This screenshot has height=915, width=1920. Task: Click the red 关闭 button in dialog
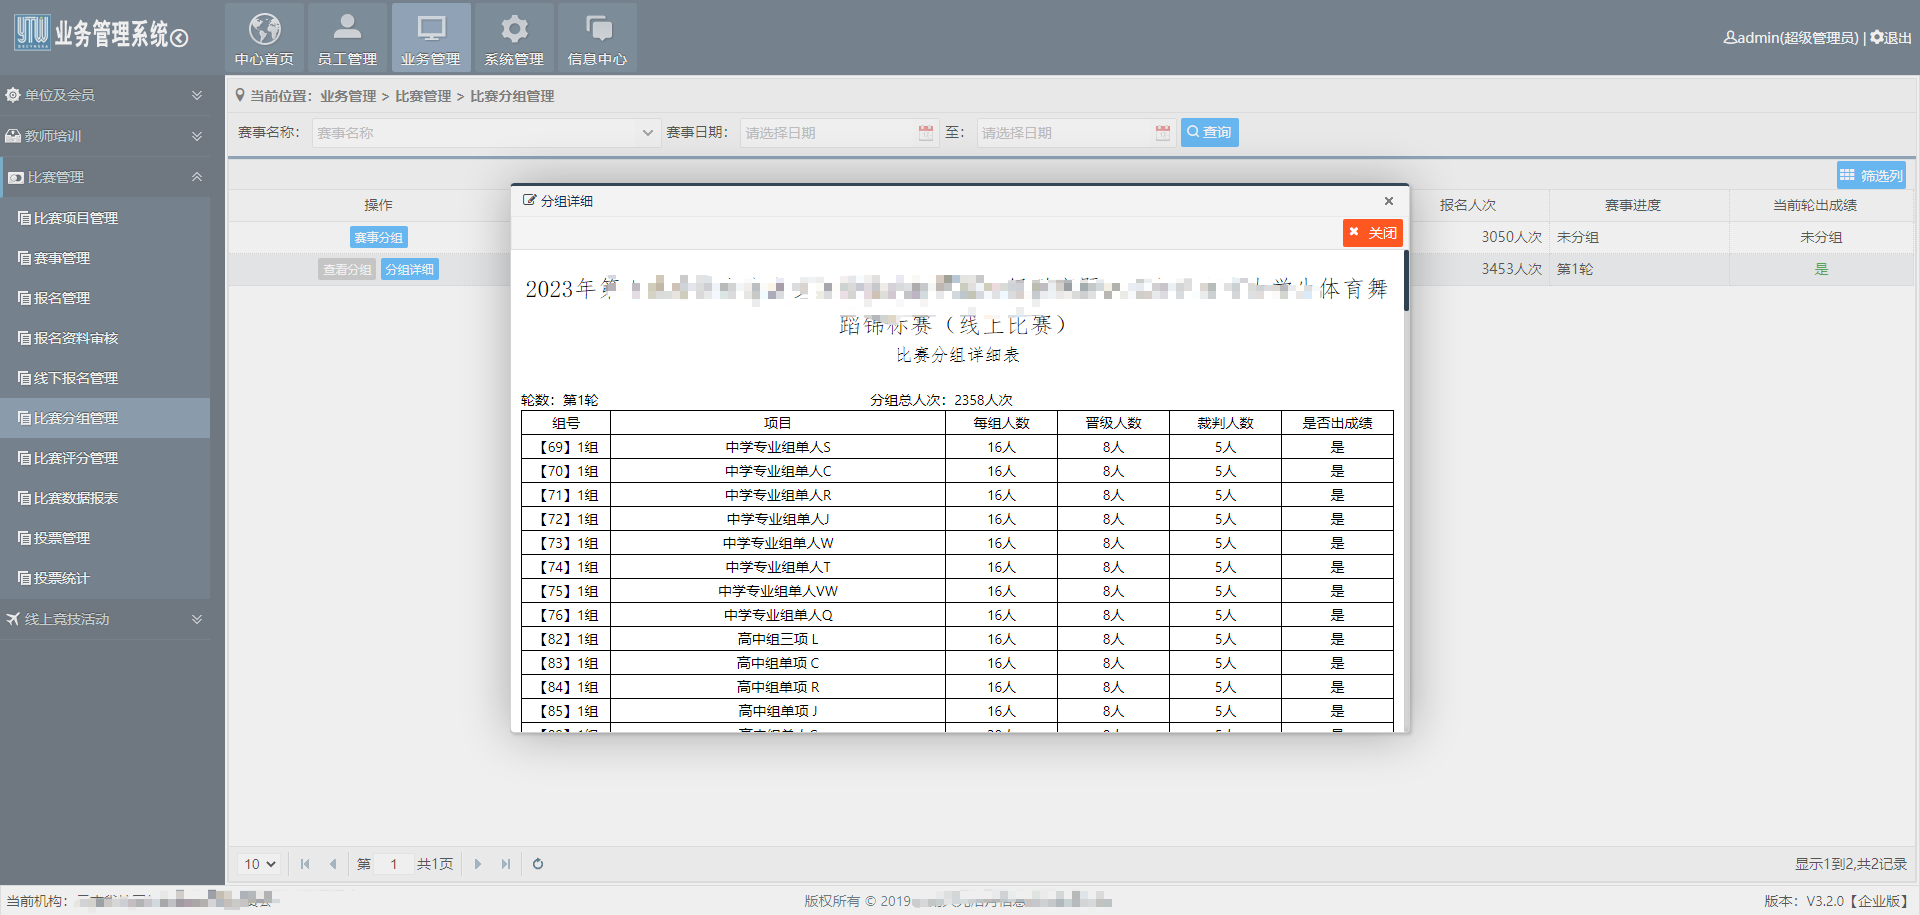tap(1372, 233)
